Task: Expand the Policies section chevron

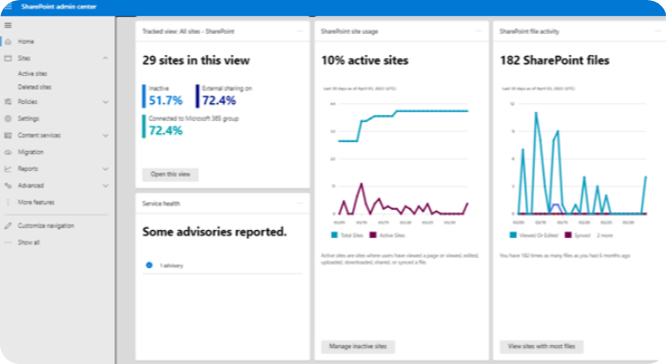Action: click(105, 102)
